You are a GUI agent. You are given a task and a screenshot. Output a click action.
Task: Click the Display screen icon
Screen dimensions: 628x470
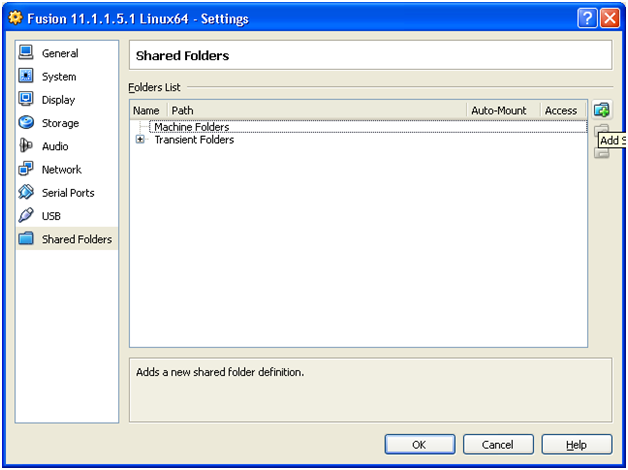pyautogui.click(x=26, y=99)
